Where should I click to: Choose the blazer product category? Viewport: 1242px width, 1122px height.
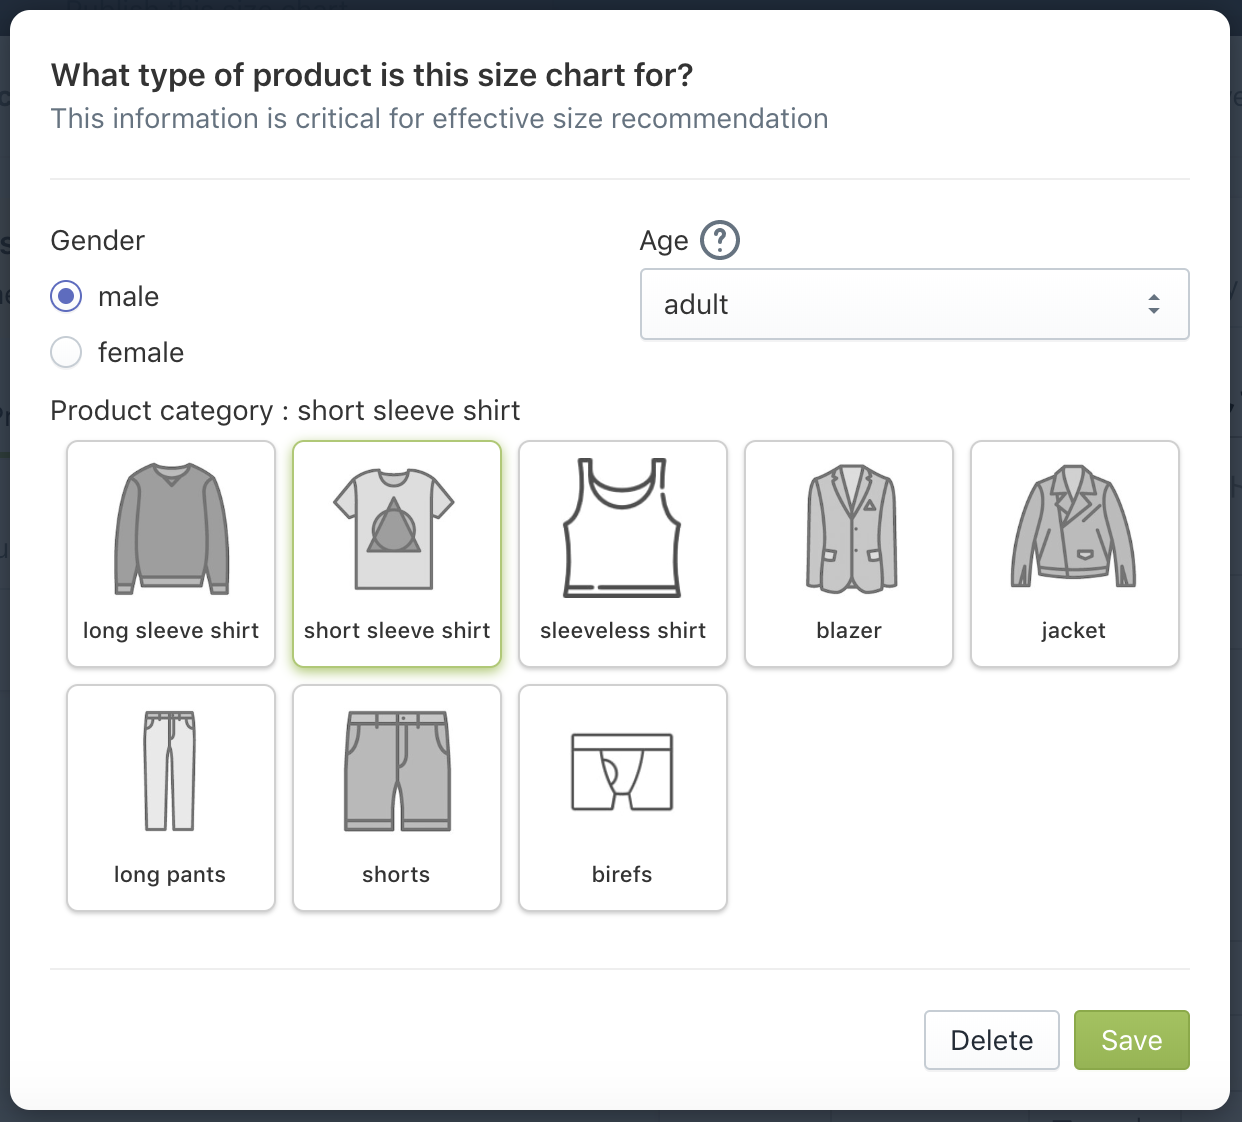point(848,554)
